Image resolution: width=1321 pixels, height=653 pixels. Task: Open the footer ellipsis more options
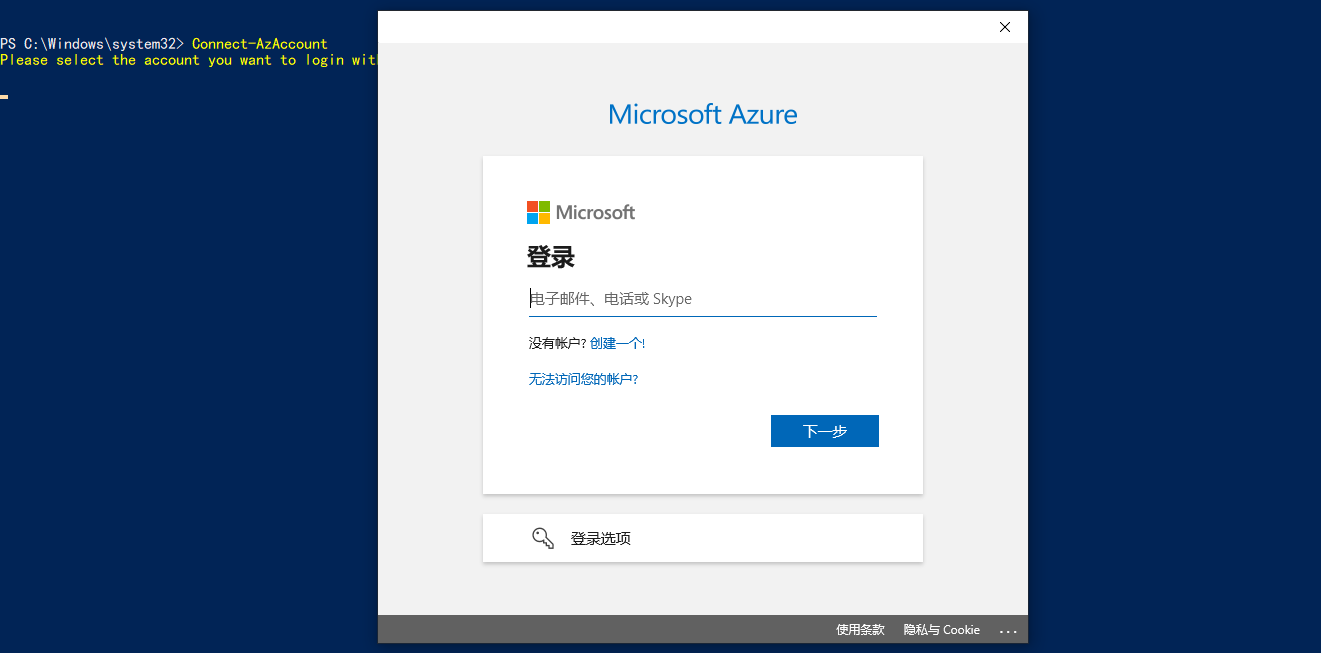click(1008, 630)
